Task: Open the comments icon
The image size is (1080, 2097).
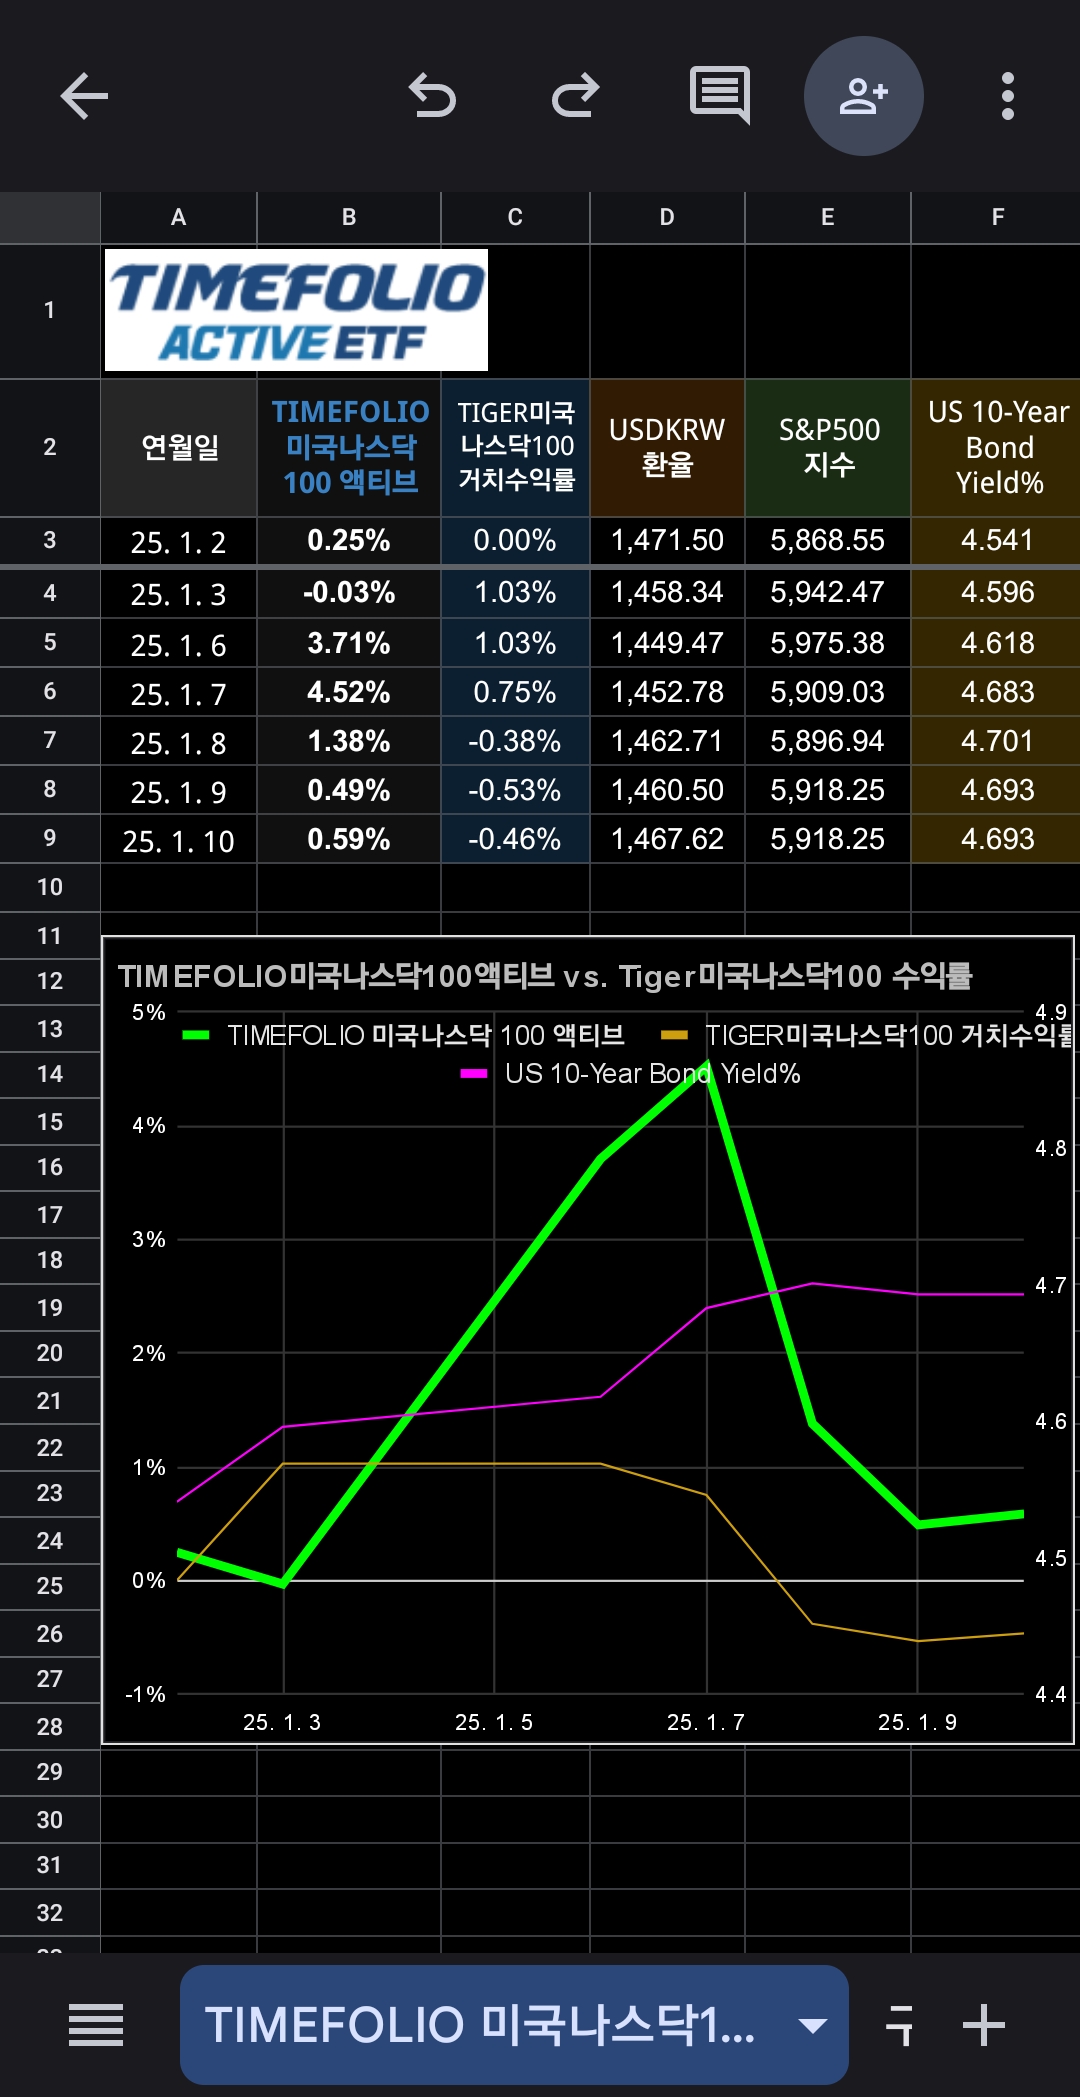Action: pos(720,97)
